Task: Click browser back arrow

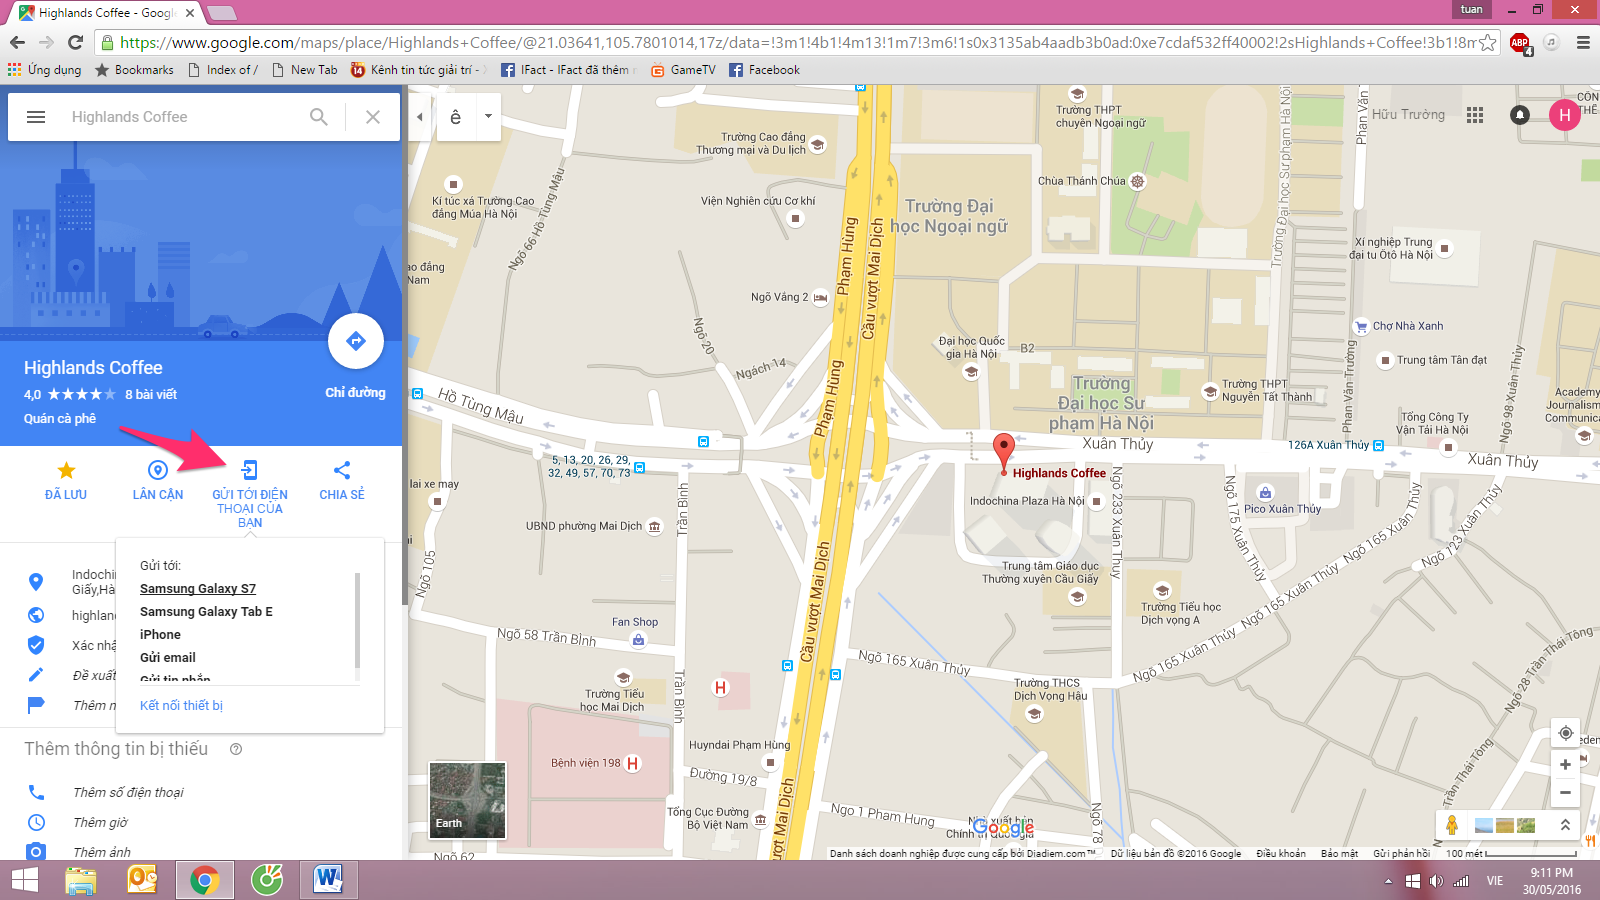Action: pyautogui.click(x=17, y=42)
